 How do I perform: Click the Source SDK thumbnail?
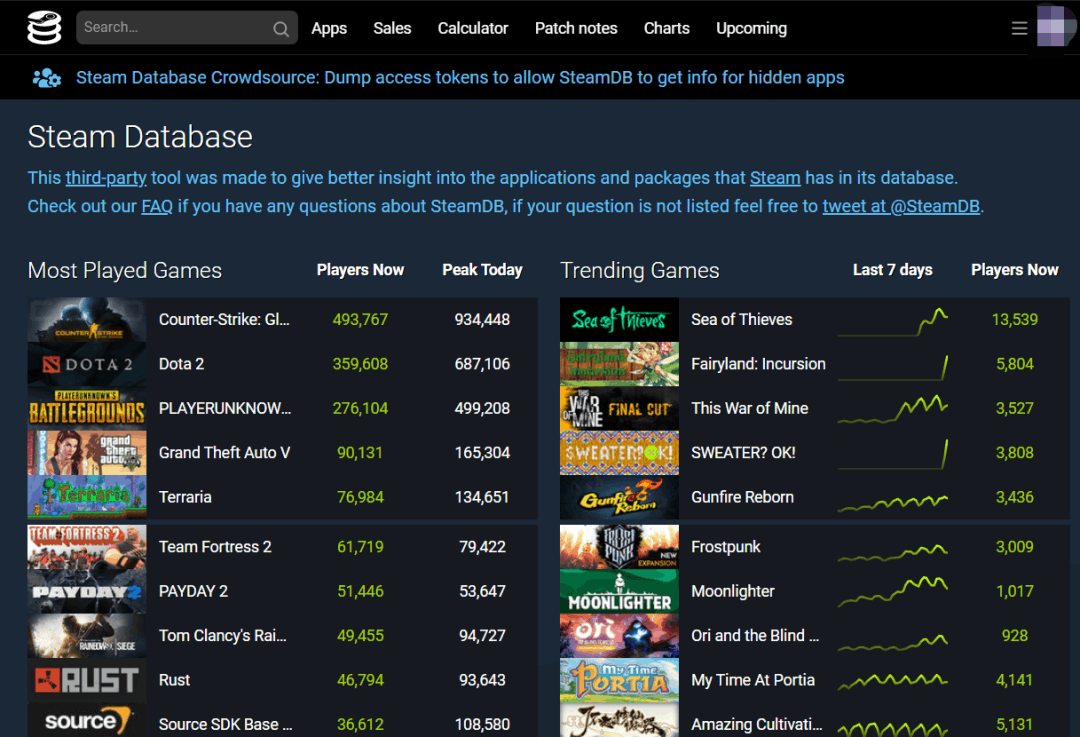click(87, 720)
